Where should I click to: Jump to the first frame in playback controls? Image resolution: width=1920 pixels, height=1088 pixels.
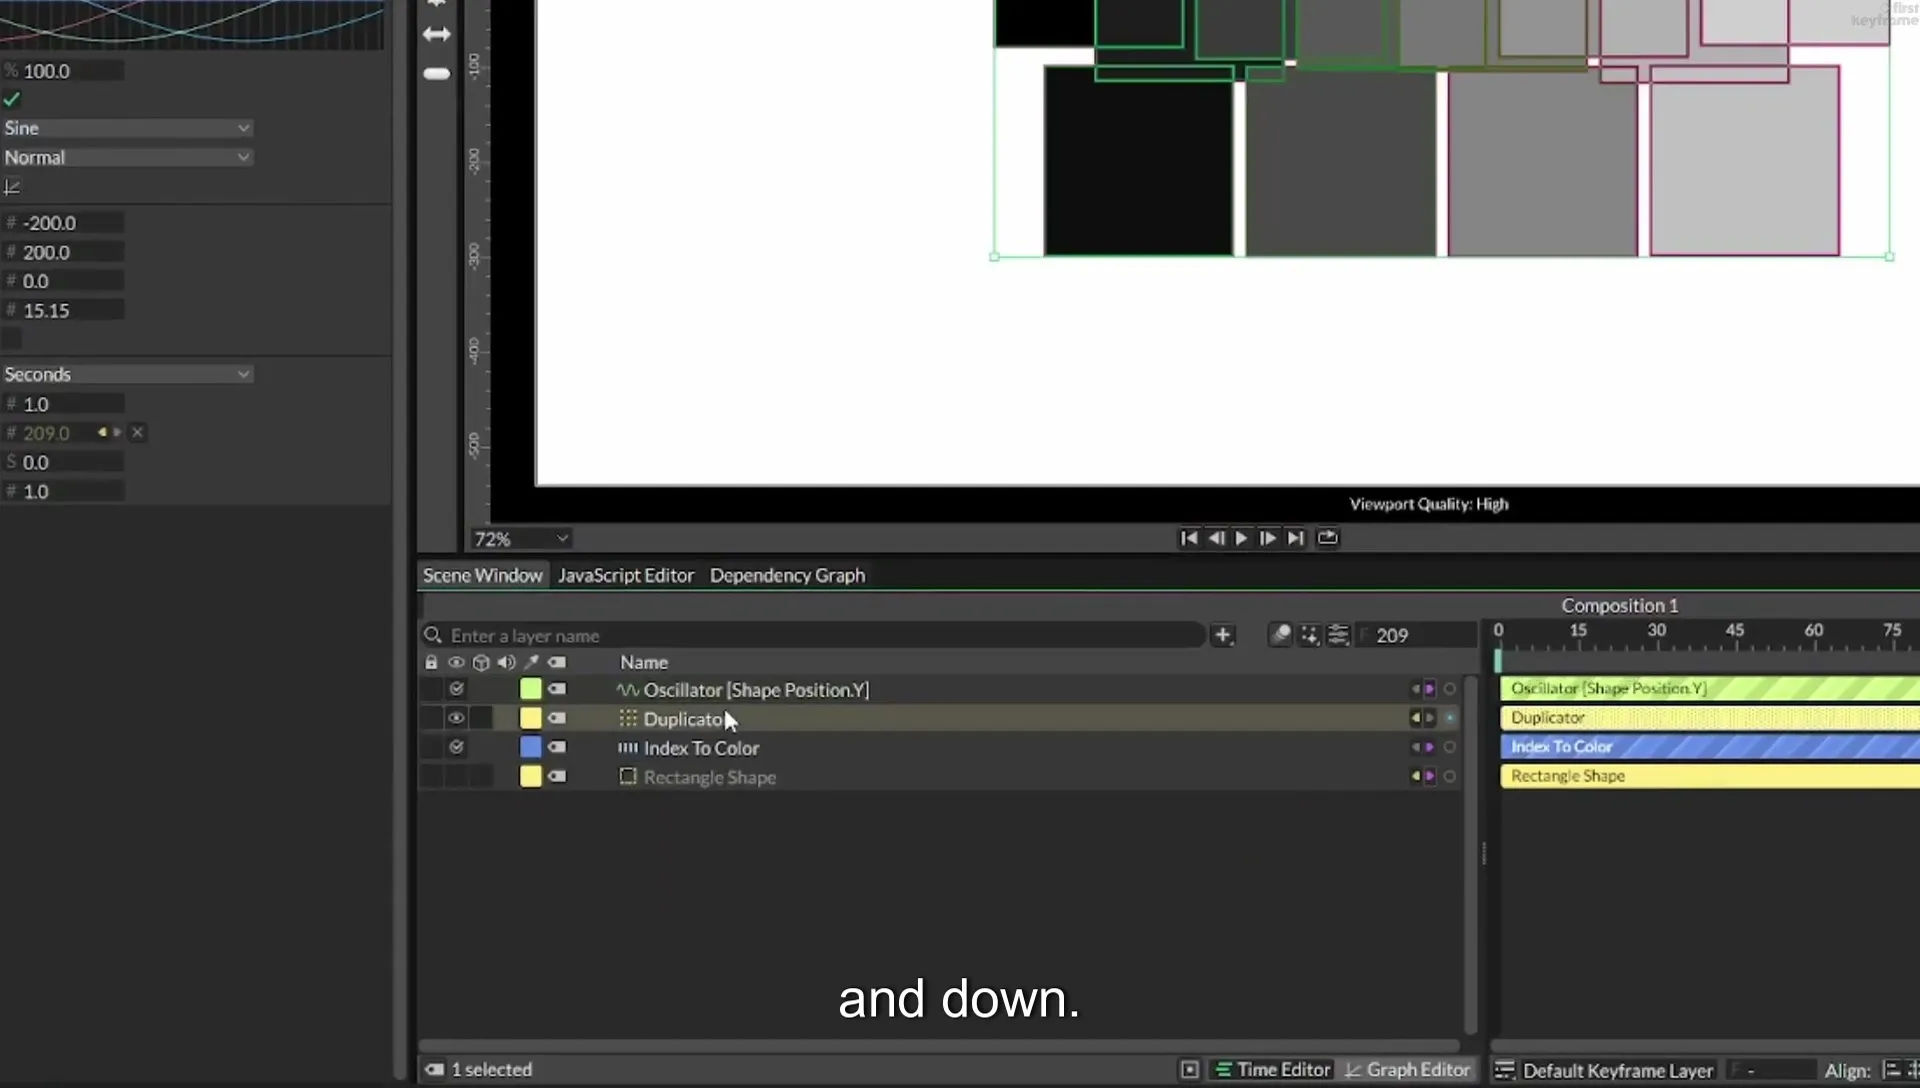(x=1189, y=538)
